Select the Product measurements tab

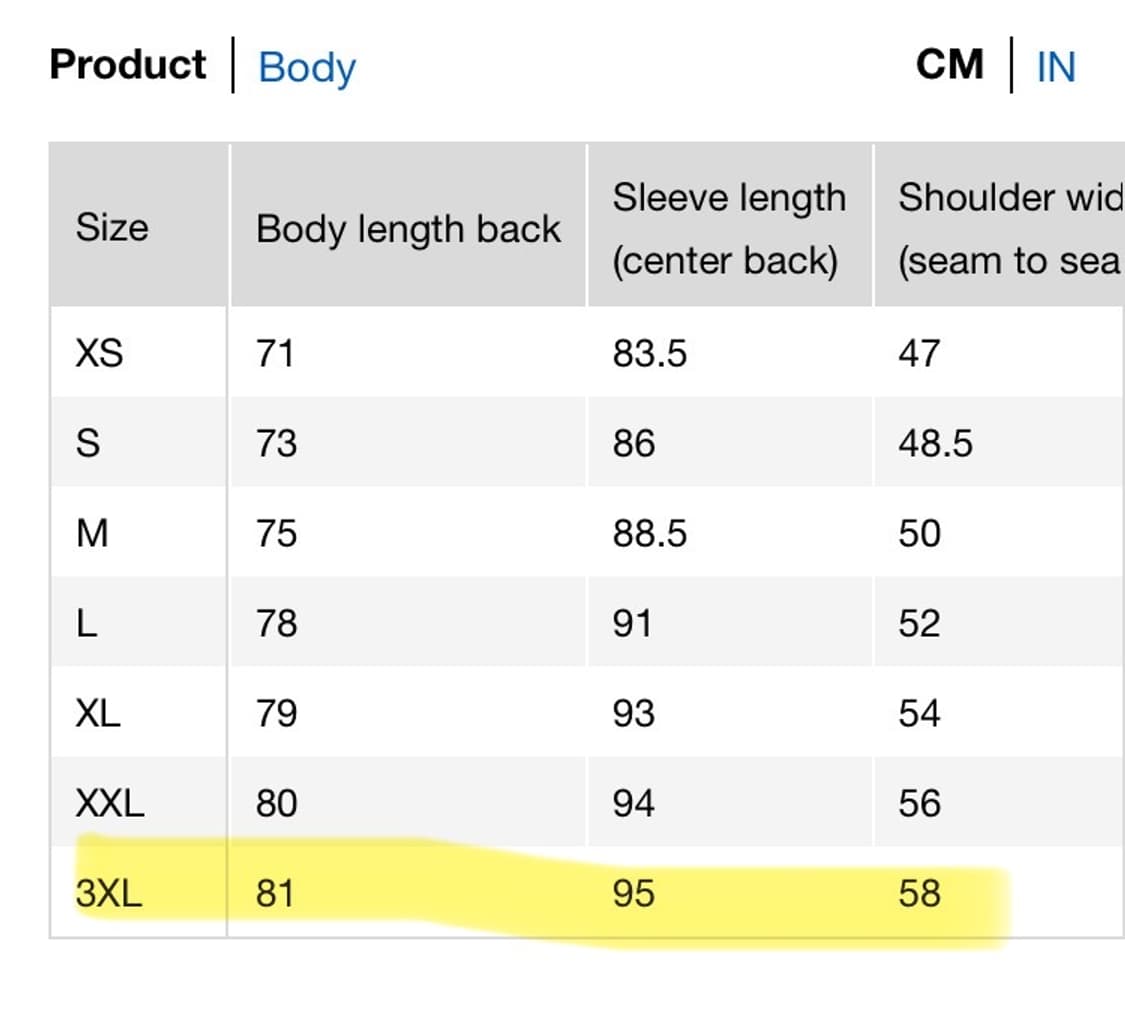click(128, 65)
